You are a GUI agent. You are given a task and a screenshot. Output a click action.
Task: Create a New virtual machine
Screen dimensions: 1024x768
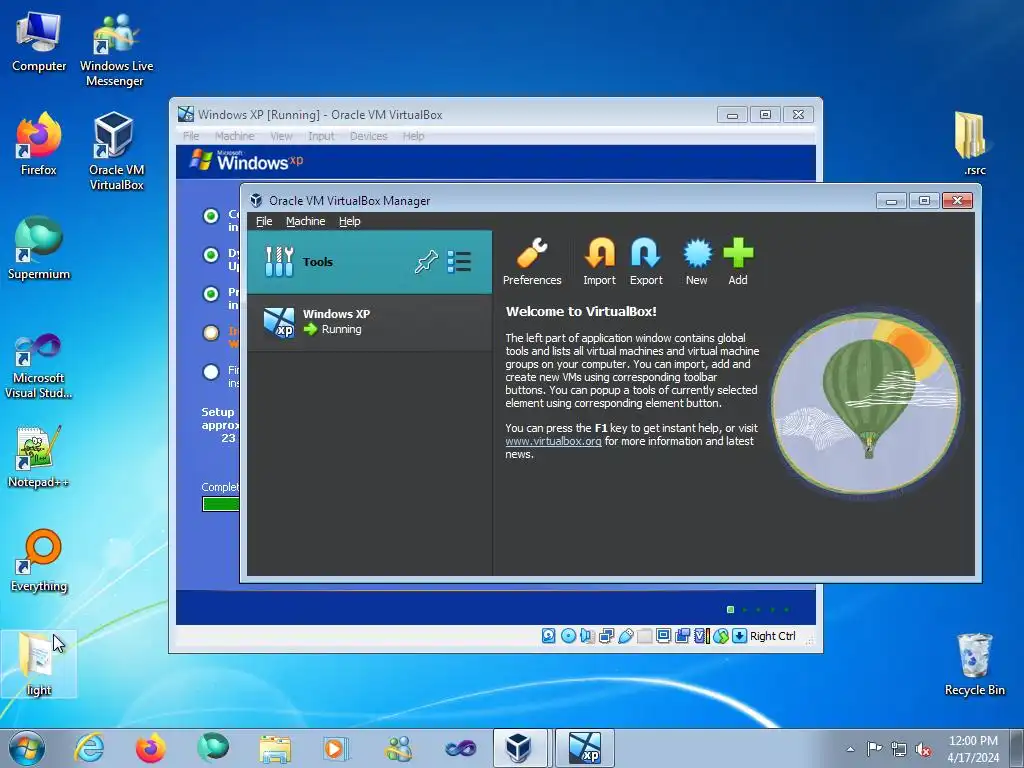point(697,261)
